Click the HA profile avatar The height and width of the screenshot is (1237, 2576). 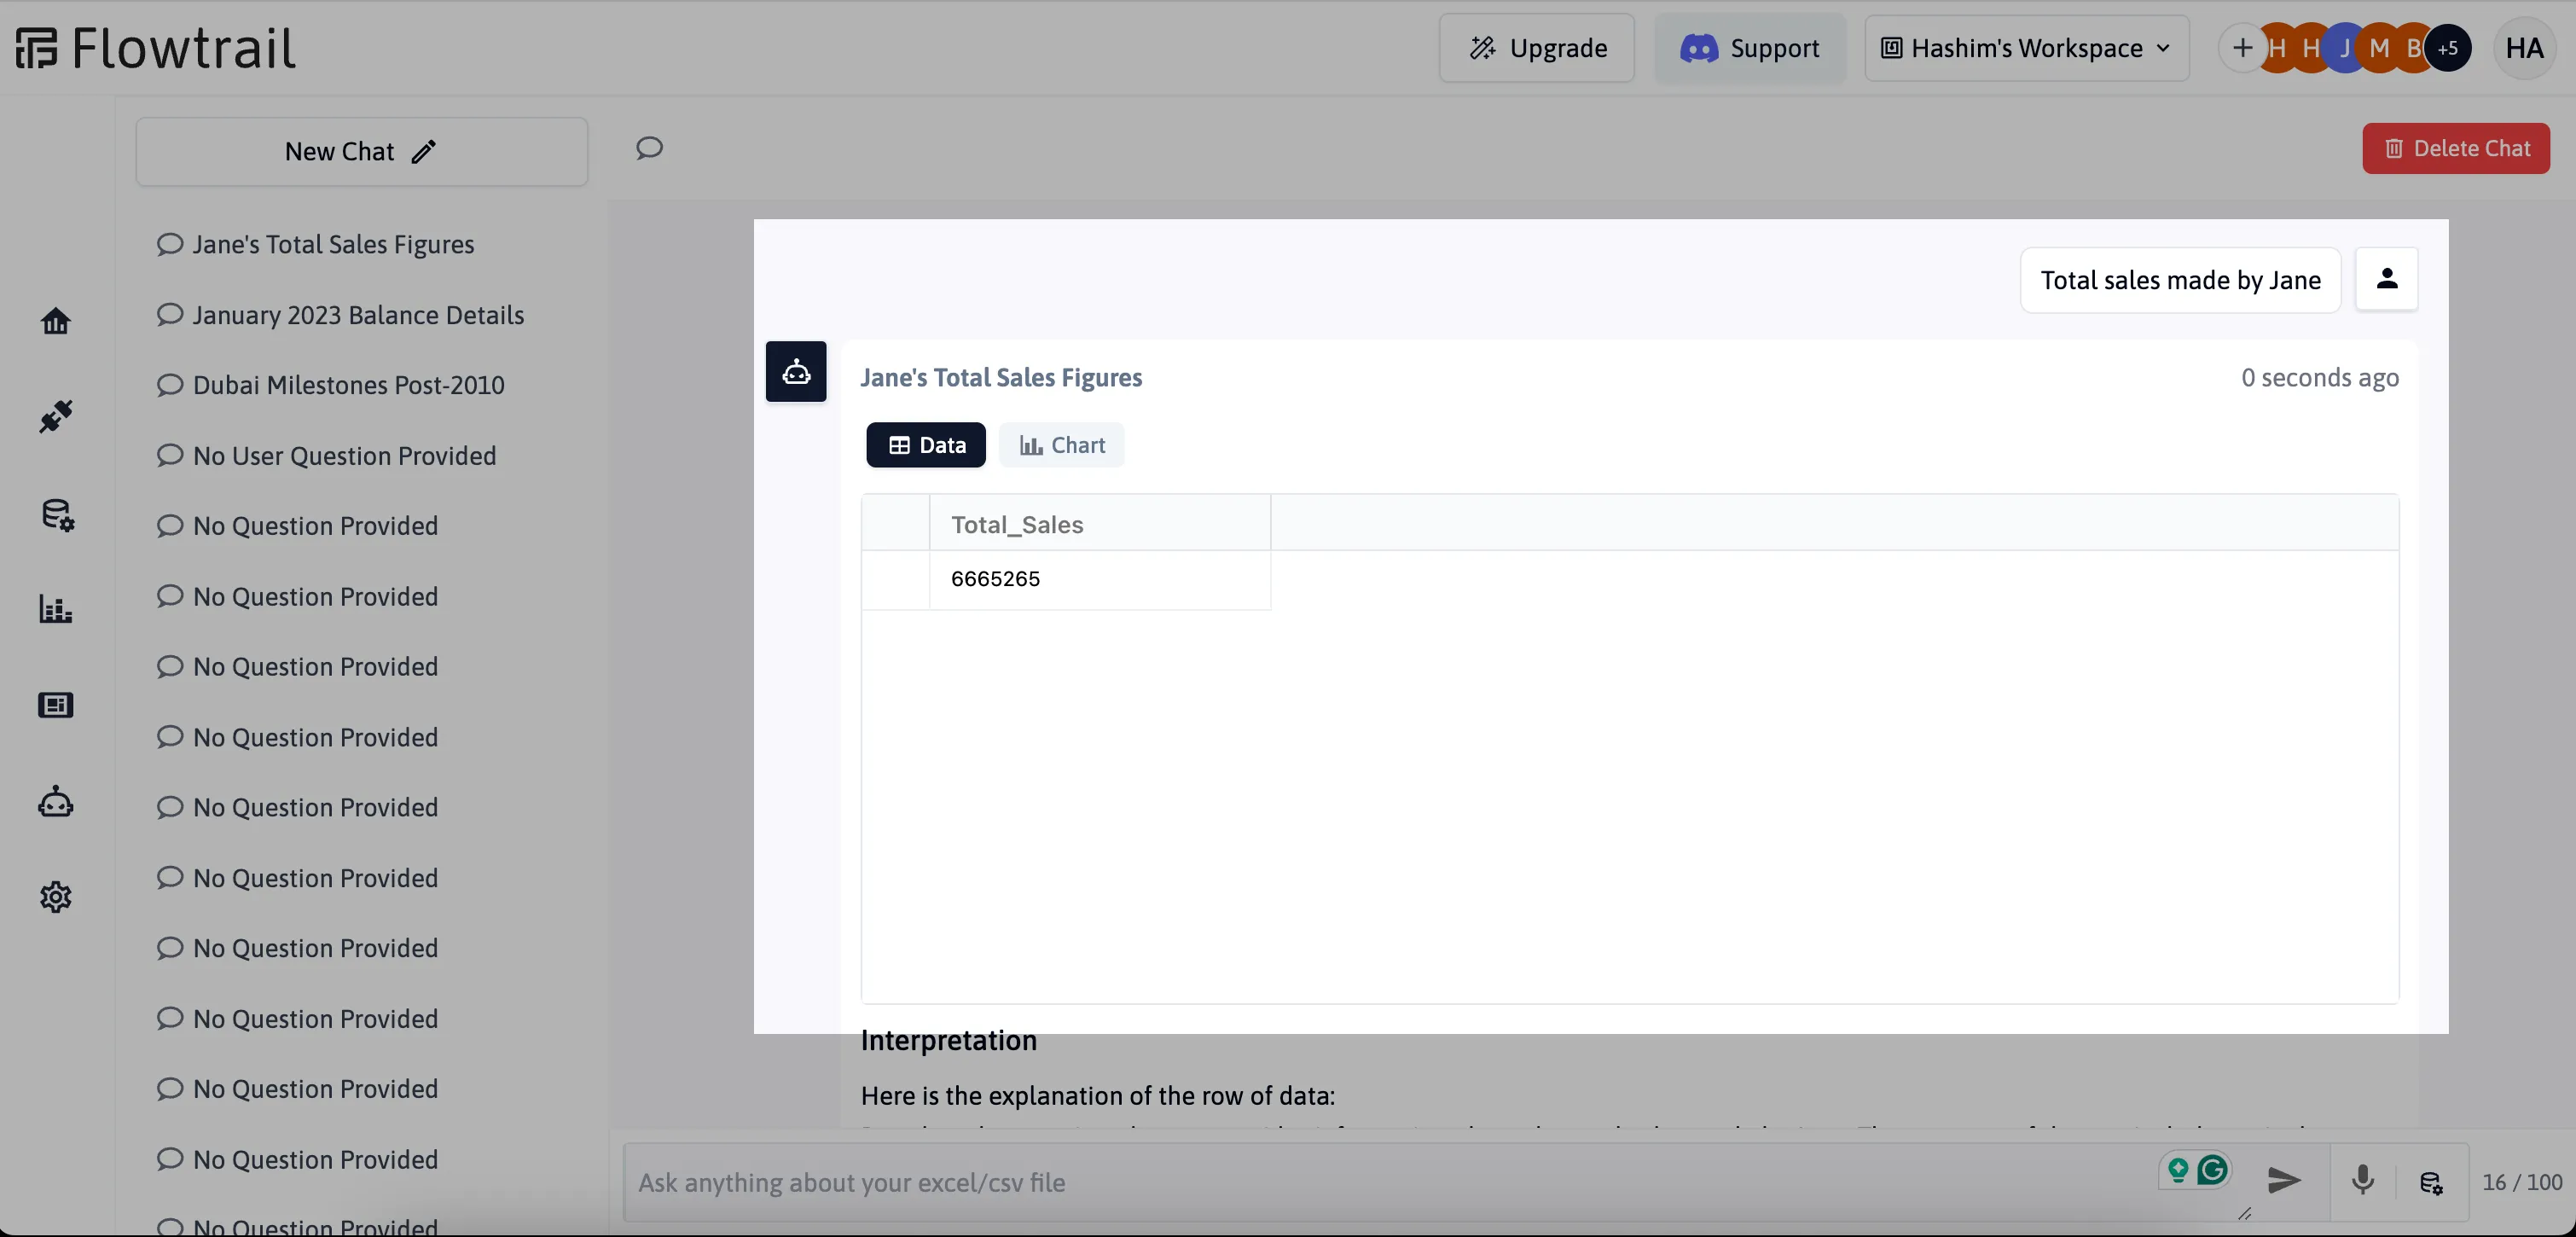coord(2524,48)
